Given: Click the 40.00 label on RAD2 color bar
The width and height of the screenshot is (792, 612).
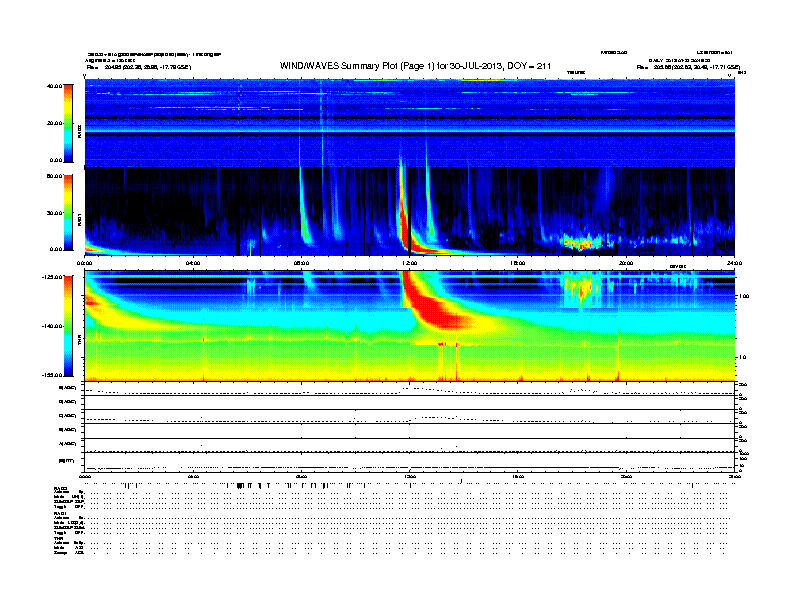Looking at the screenshot, I should click(54, 86).
